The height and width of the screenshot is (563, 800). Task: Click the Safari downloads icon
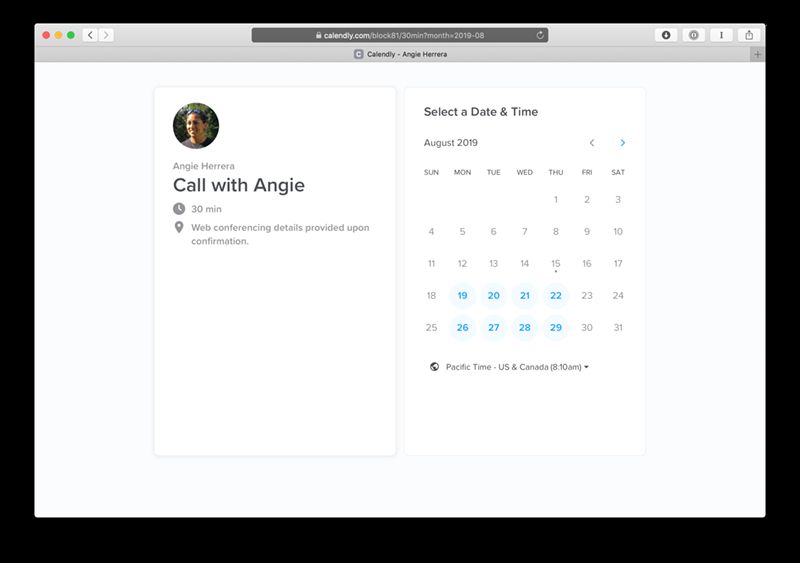666,35
